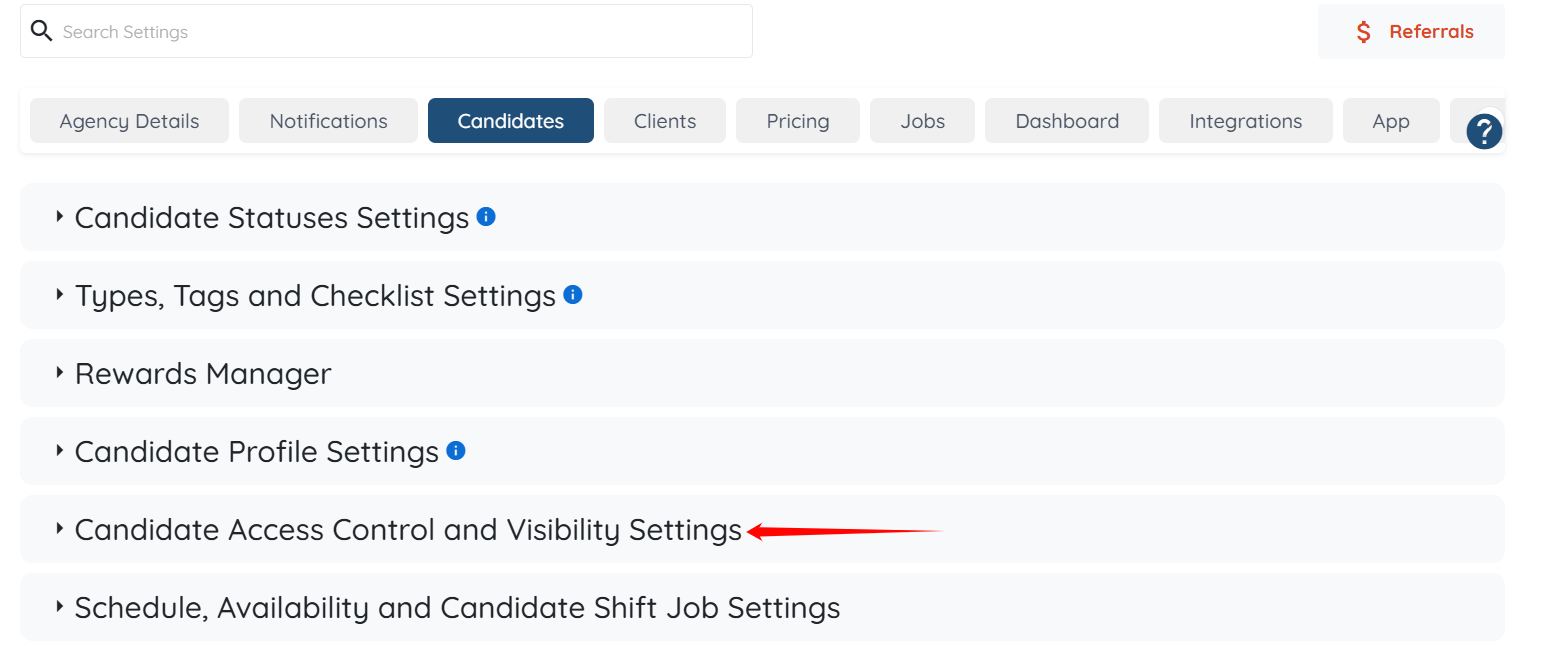Expand Schedule, Availability and Candidate Shift Job Settings
This screenshot has height=647, width=1549.
point(457,607)
